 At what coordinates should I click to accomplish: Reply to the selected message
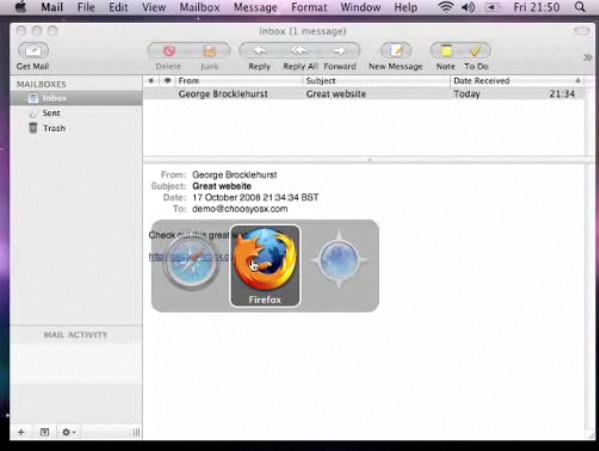(x=260, y=50)
